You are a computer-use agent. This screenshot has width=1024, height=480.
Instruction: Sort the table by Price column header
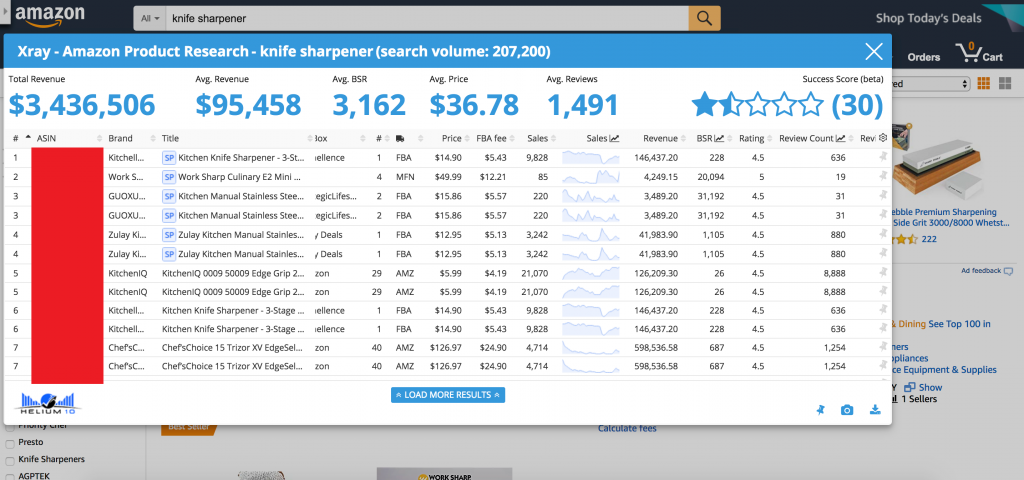452,138
